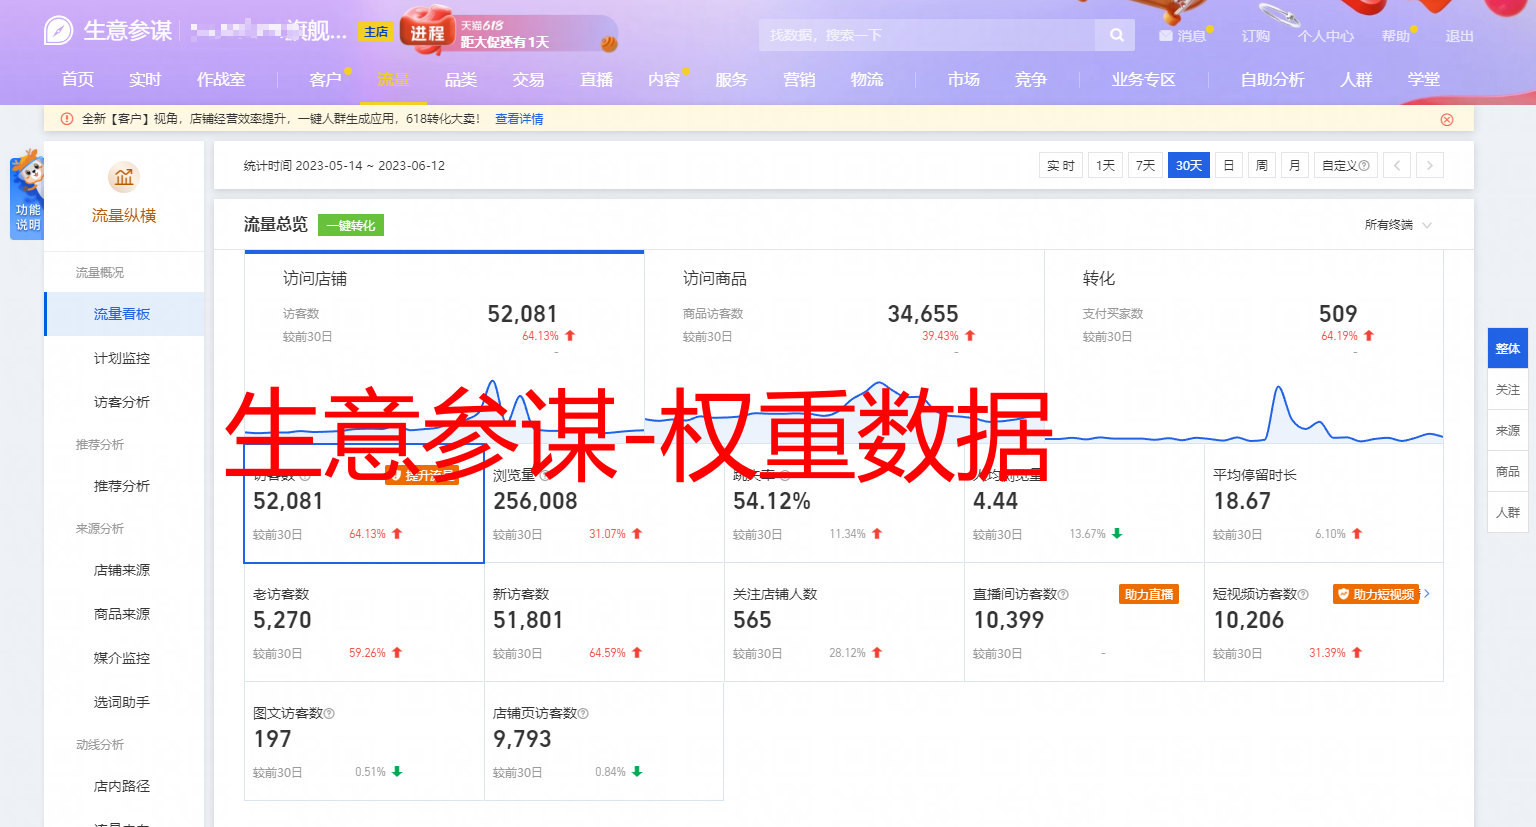The height and width of the screenshot is (827, 1536).
Task: Click arrow right of 助力短视频 badge
Action: click(1427, 594)
